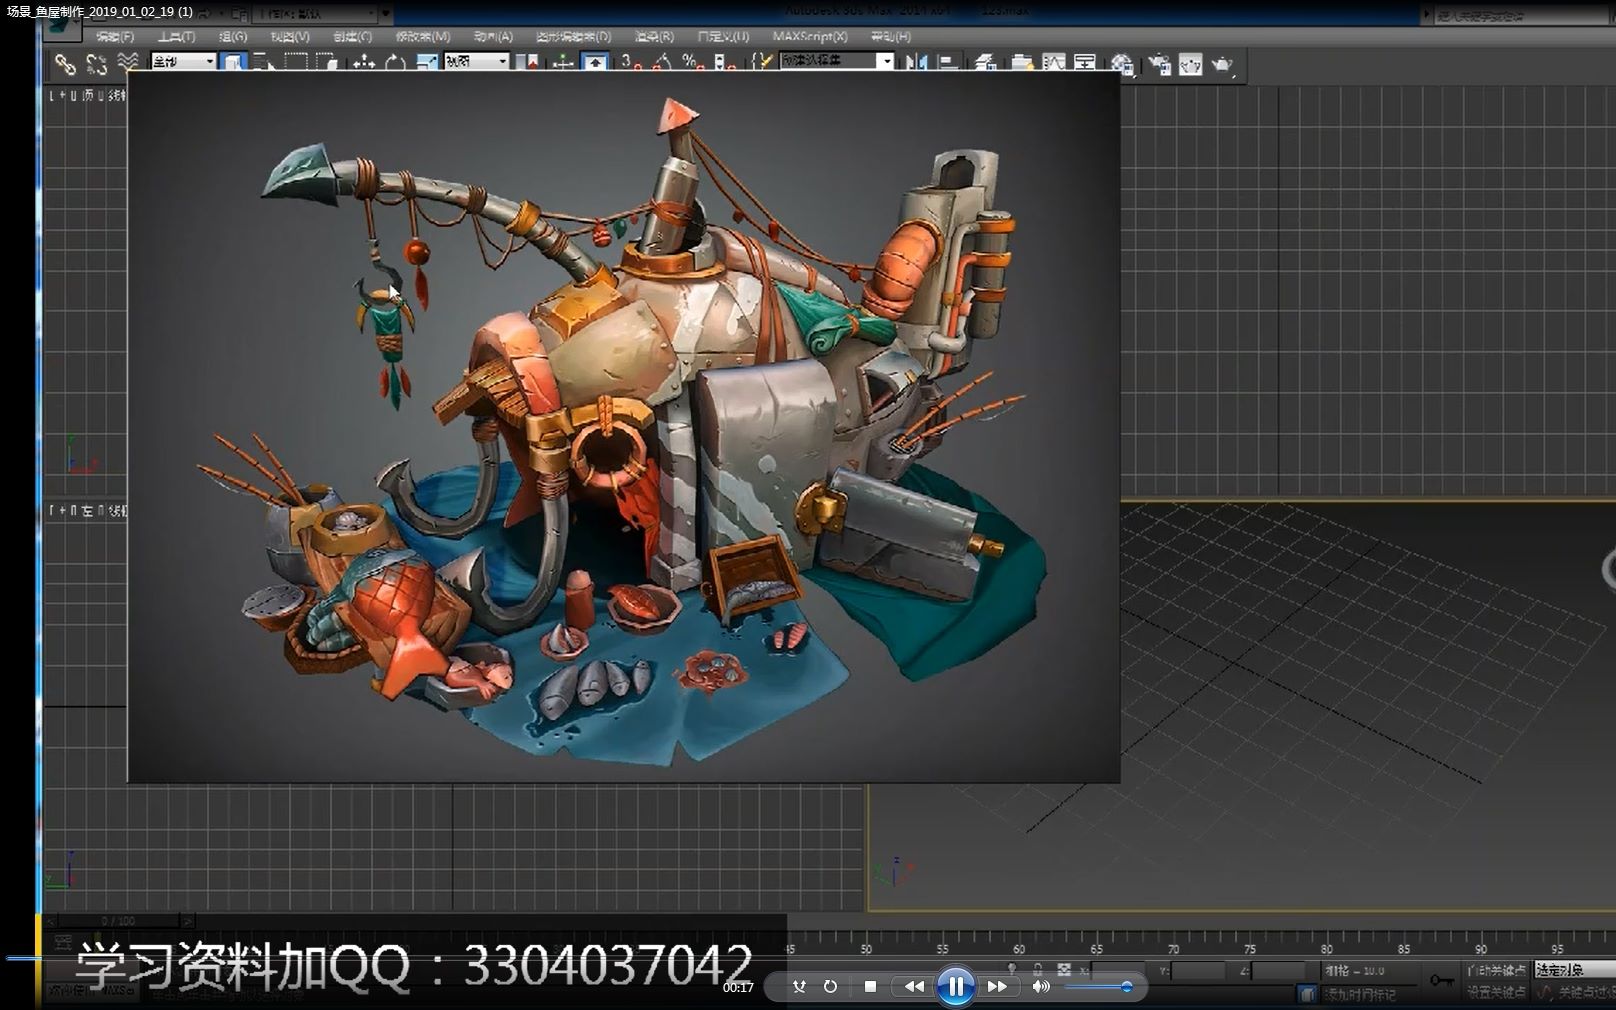Toggle the Spinner Snap icon

tap(724, 63)
